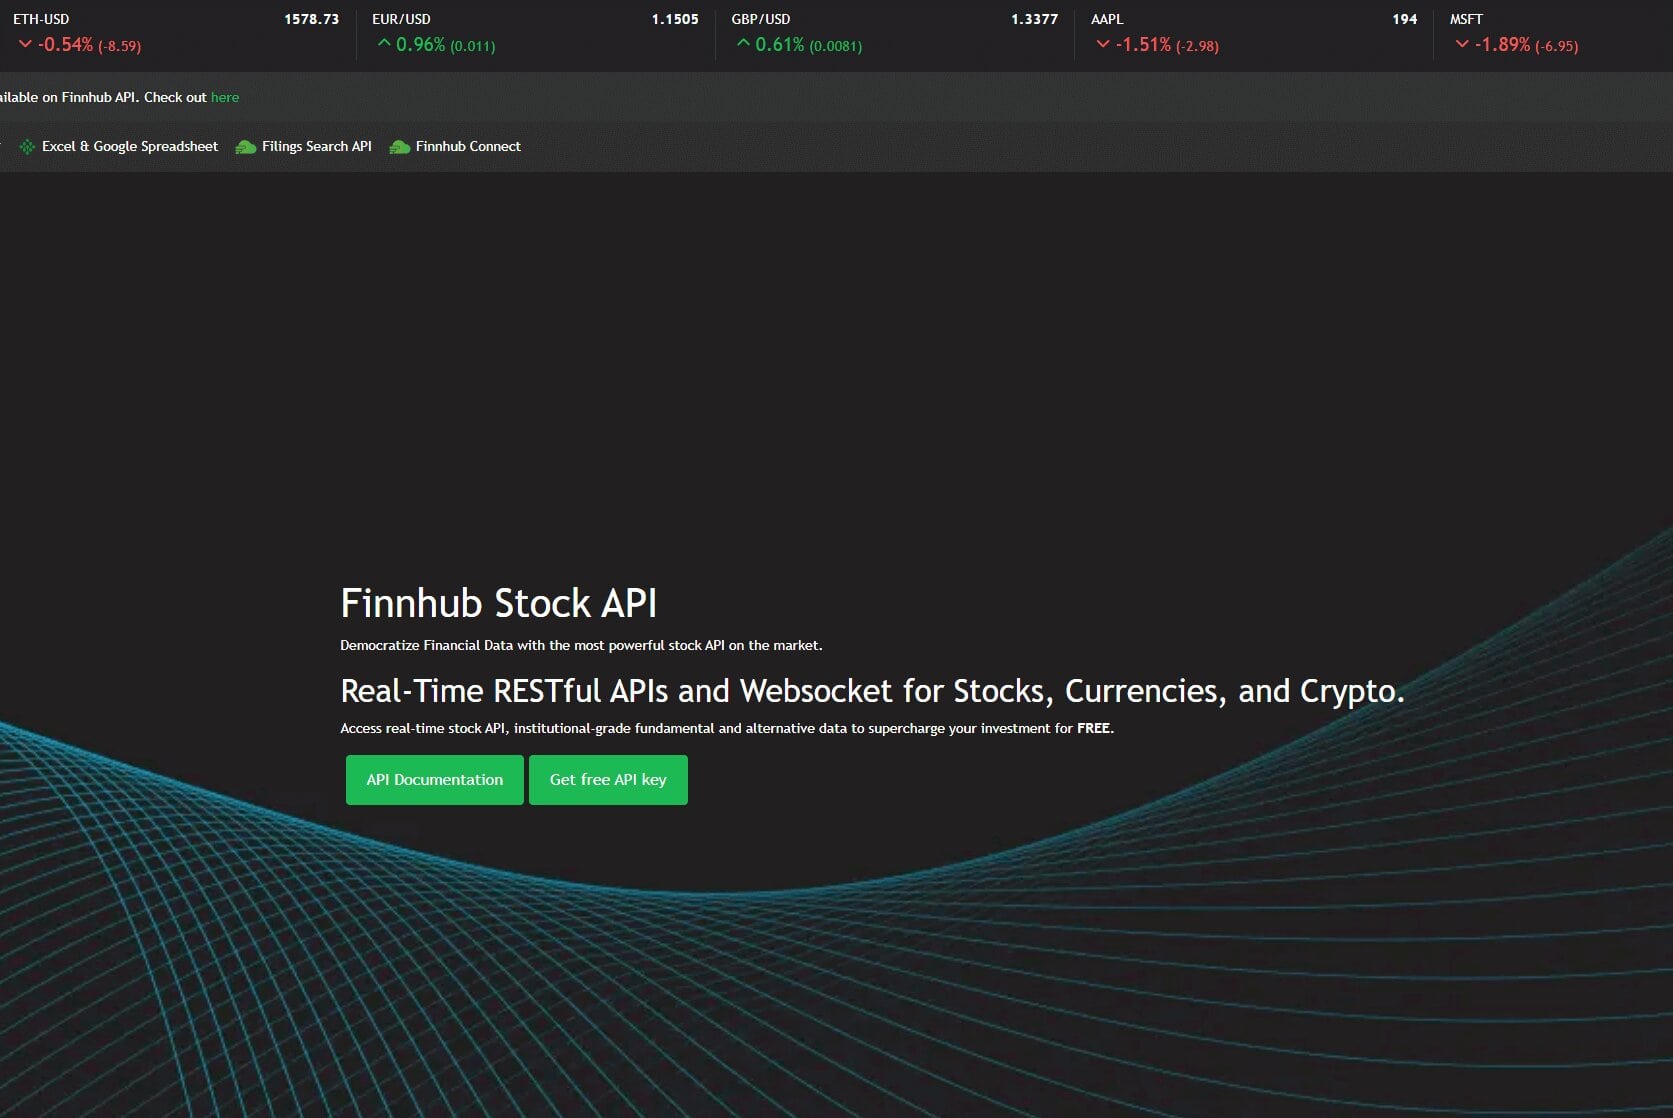The width and height of the screenshot is (1673, 1118).
Task: Select the AAPL quote value 194
Action: 1404,18
